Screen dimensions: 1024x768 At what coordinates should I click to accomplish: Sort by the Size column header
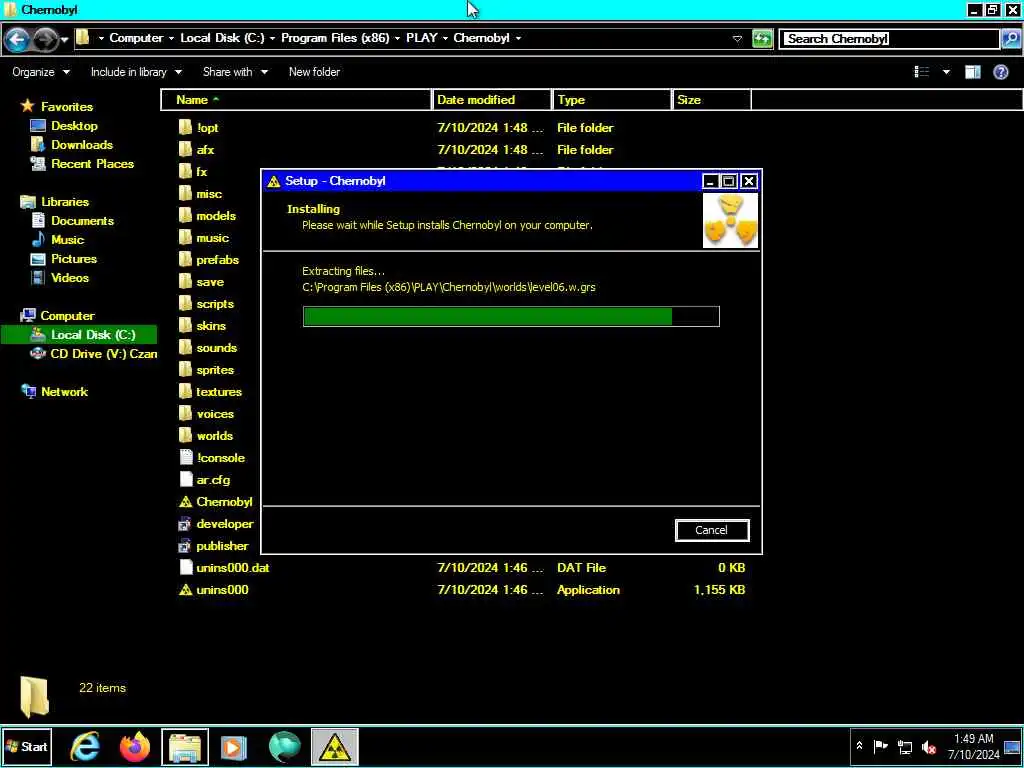(712, 100)
